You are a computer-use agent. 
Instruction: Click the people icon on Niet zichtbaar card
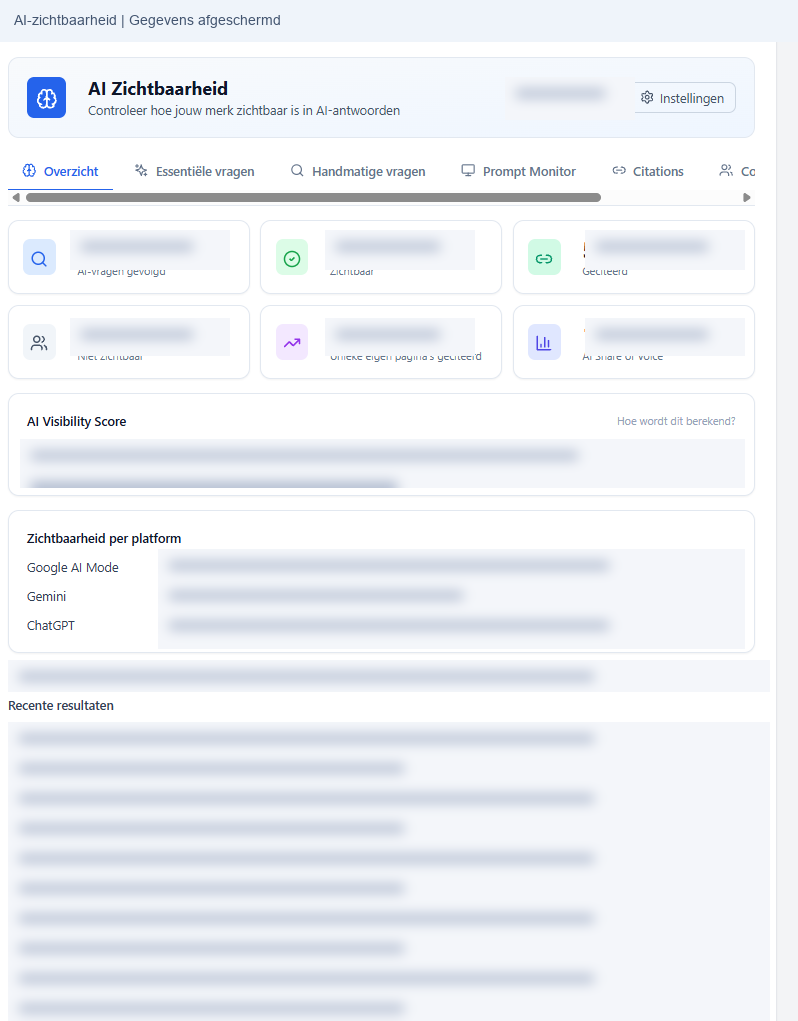click(x=39, y=343)
